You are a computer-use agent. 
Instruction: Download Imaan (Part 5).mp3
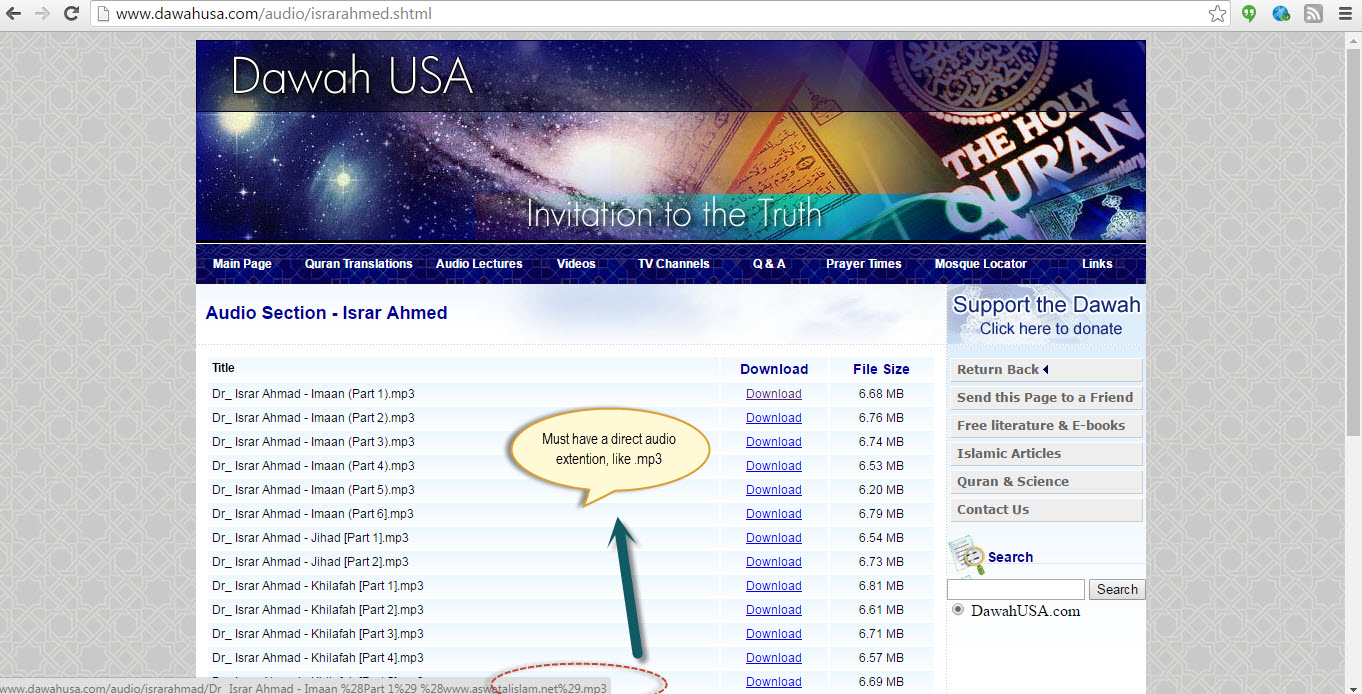pos(774,490)
